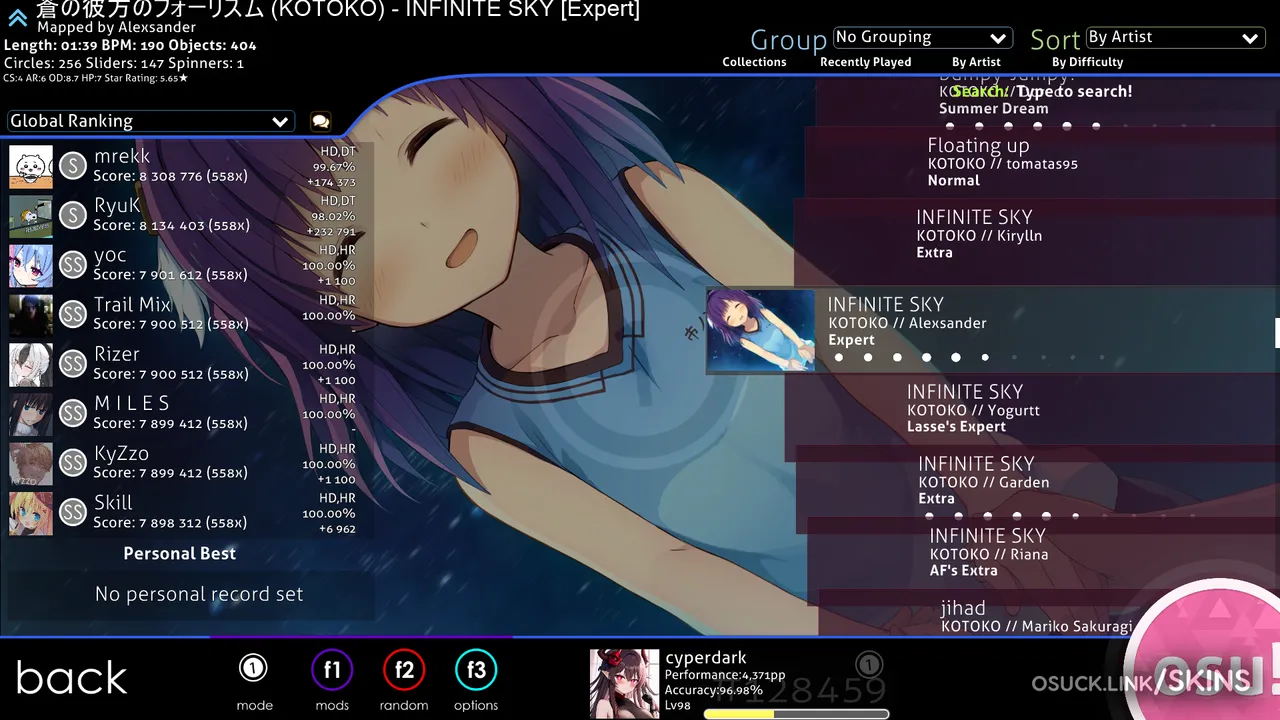The height and width of the screenshot is (720, 1280).
Task: Click RyuK's player avatar
Action: (x=31, y=216)
